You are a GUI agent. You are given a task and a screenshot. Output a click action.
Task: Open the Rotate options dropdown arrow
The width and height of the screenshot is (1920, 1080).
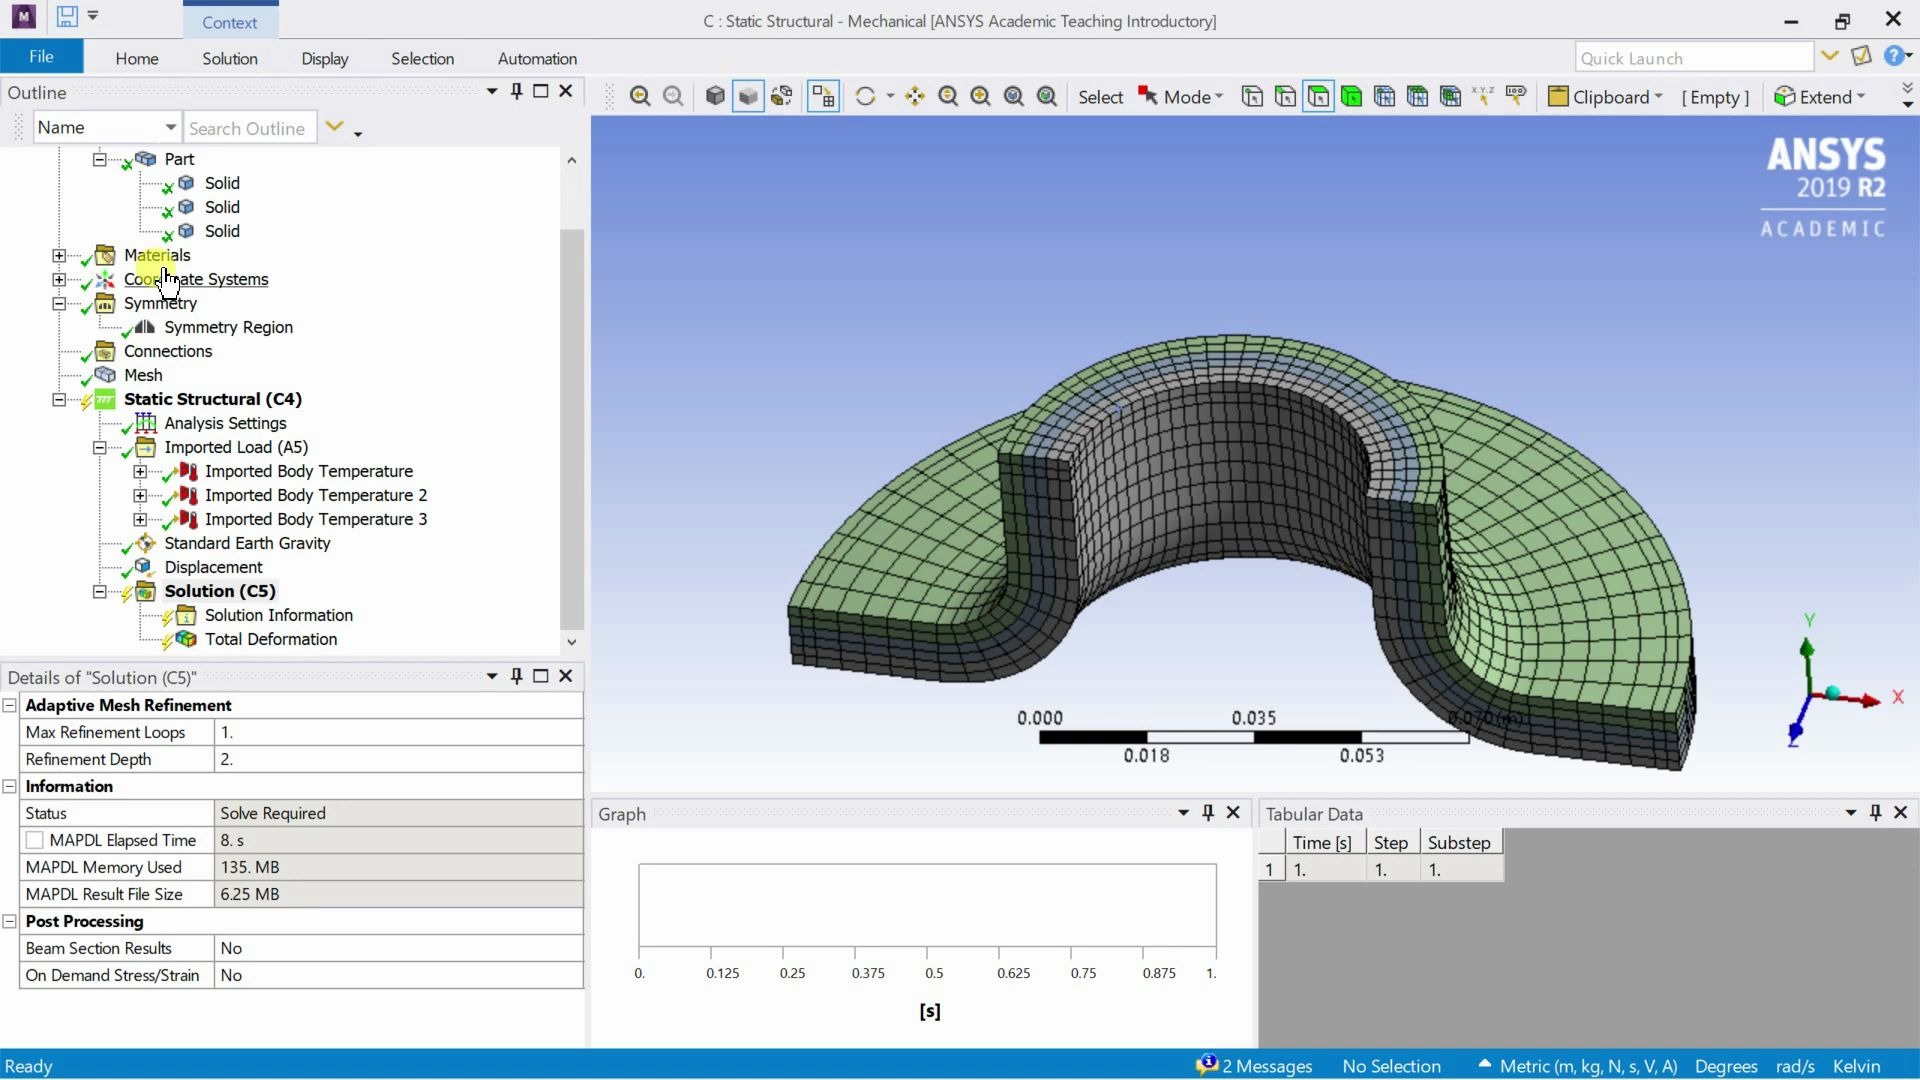click(890, 96)
